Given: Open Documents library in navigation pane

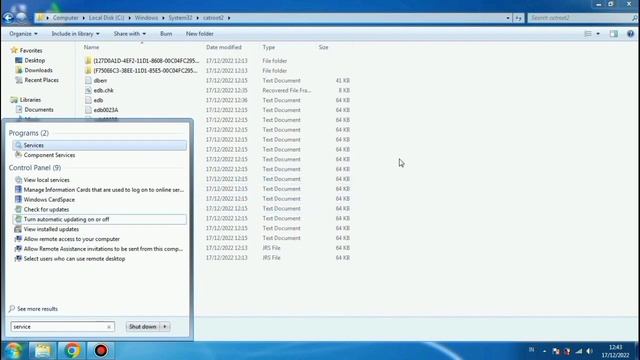Looking at the screenshot, I should (x=39, y=109).
